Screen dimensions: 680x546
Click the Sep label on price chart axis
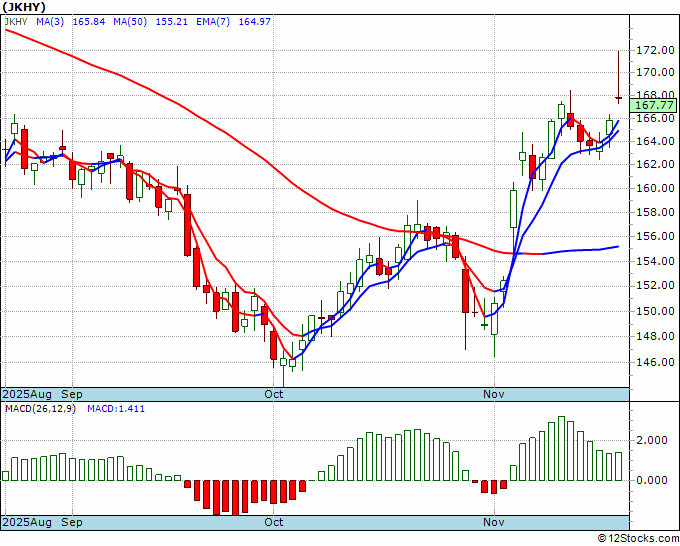point(72,394)
